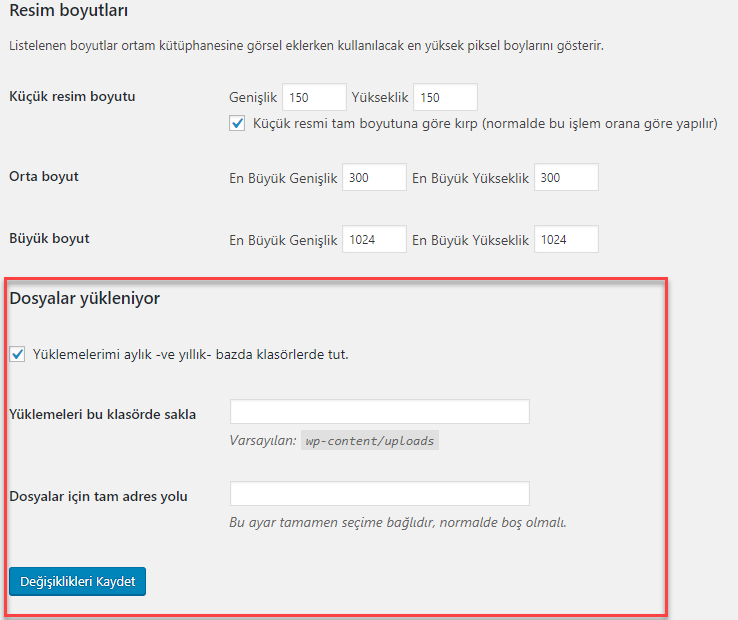Click the 'Orta boyut' label
The width and height of the screenshot is (738, 620).
[44, 177]
